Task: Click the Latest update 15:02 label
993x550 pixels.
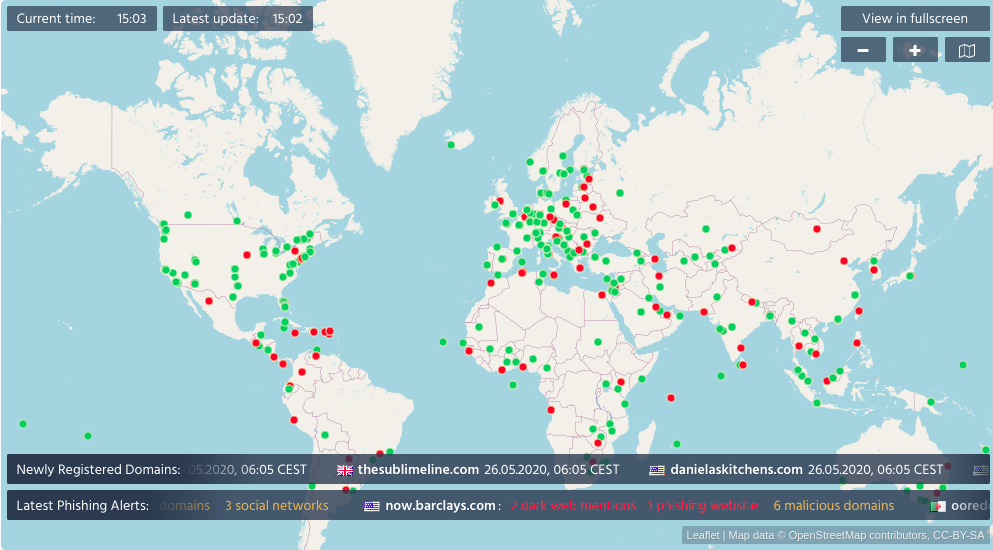Action: pos(237,18)
